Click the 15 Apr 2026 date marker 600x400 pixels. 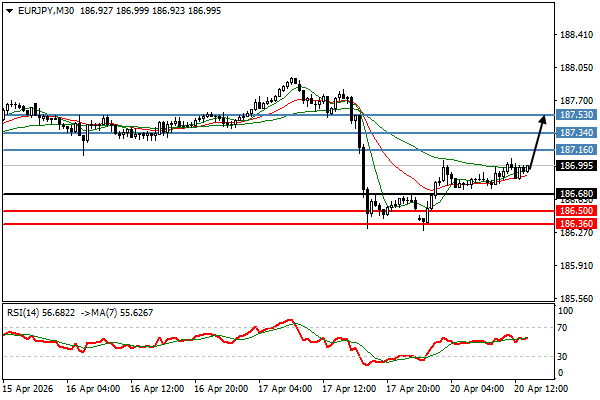30,388
